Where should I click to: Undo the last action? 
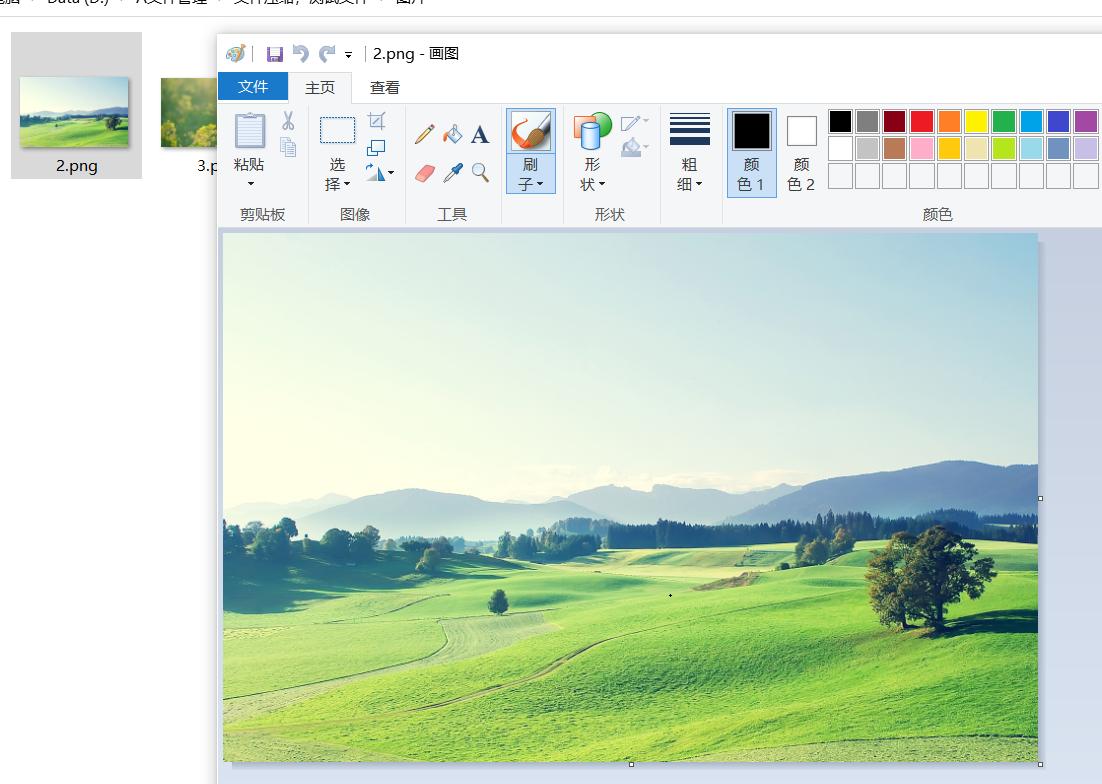(x=300, y=54)
